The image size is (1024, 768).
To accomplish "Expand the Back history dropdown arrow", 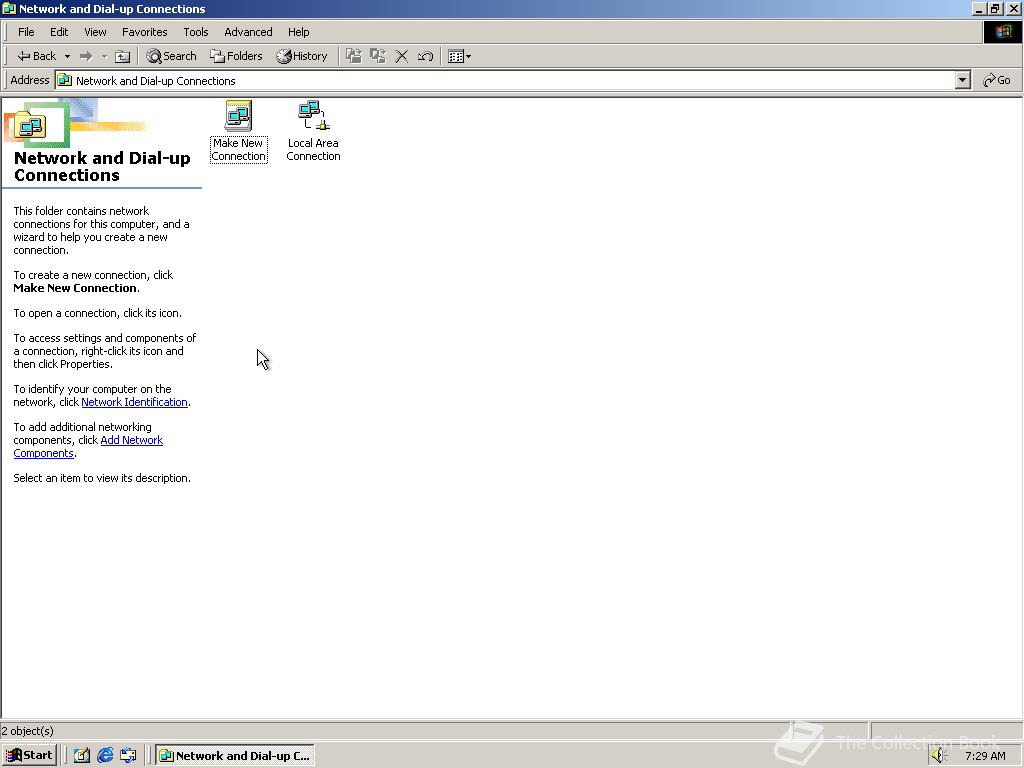I will click(x=67, y=56).
